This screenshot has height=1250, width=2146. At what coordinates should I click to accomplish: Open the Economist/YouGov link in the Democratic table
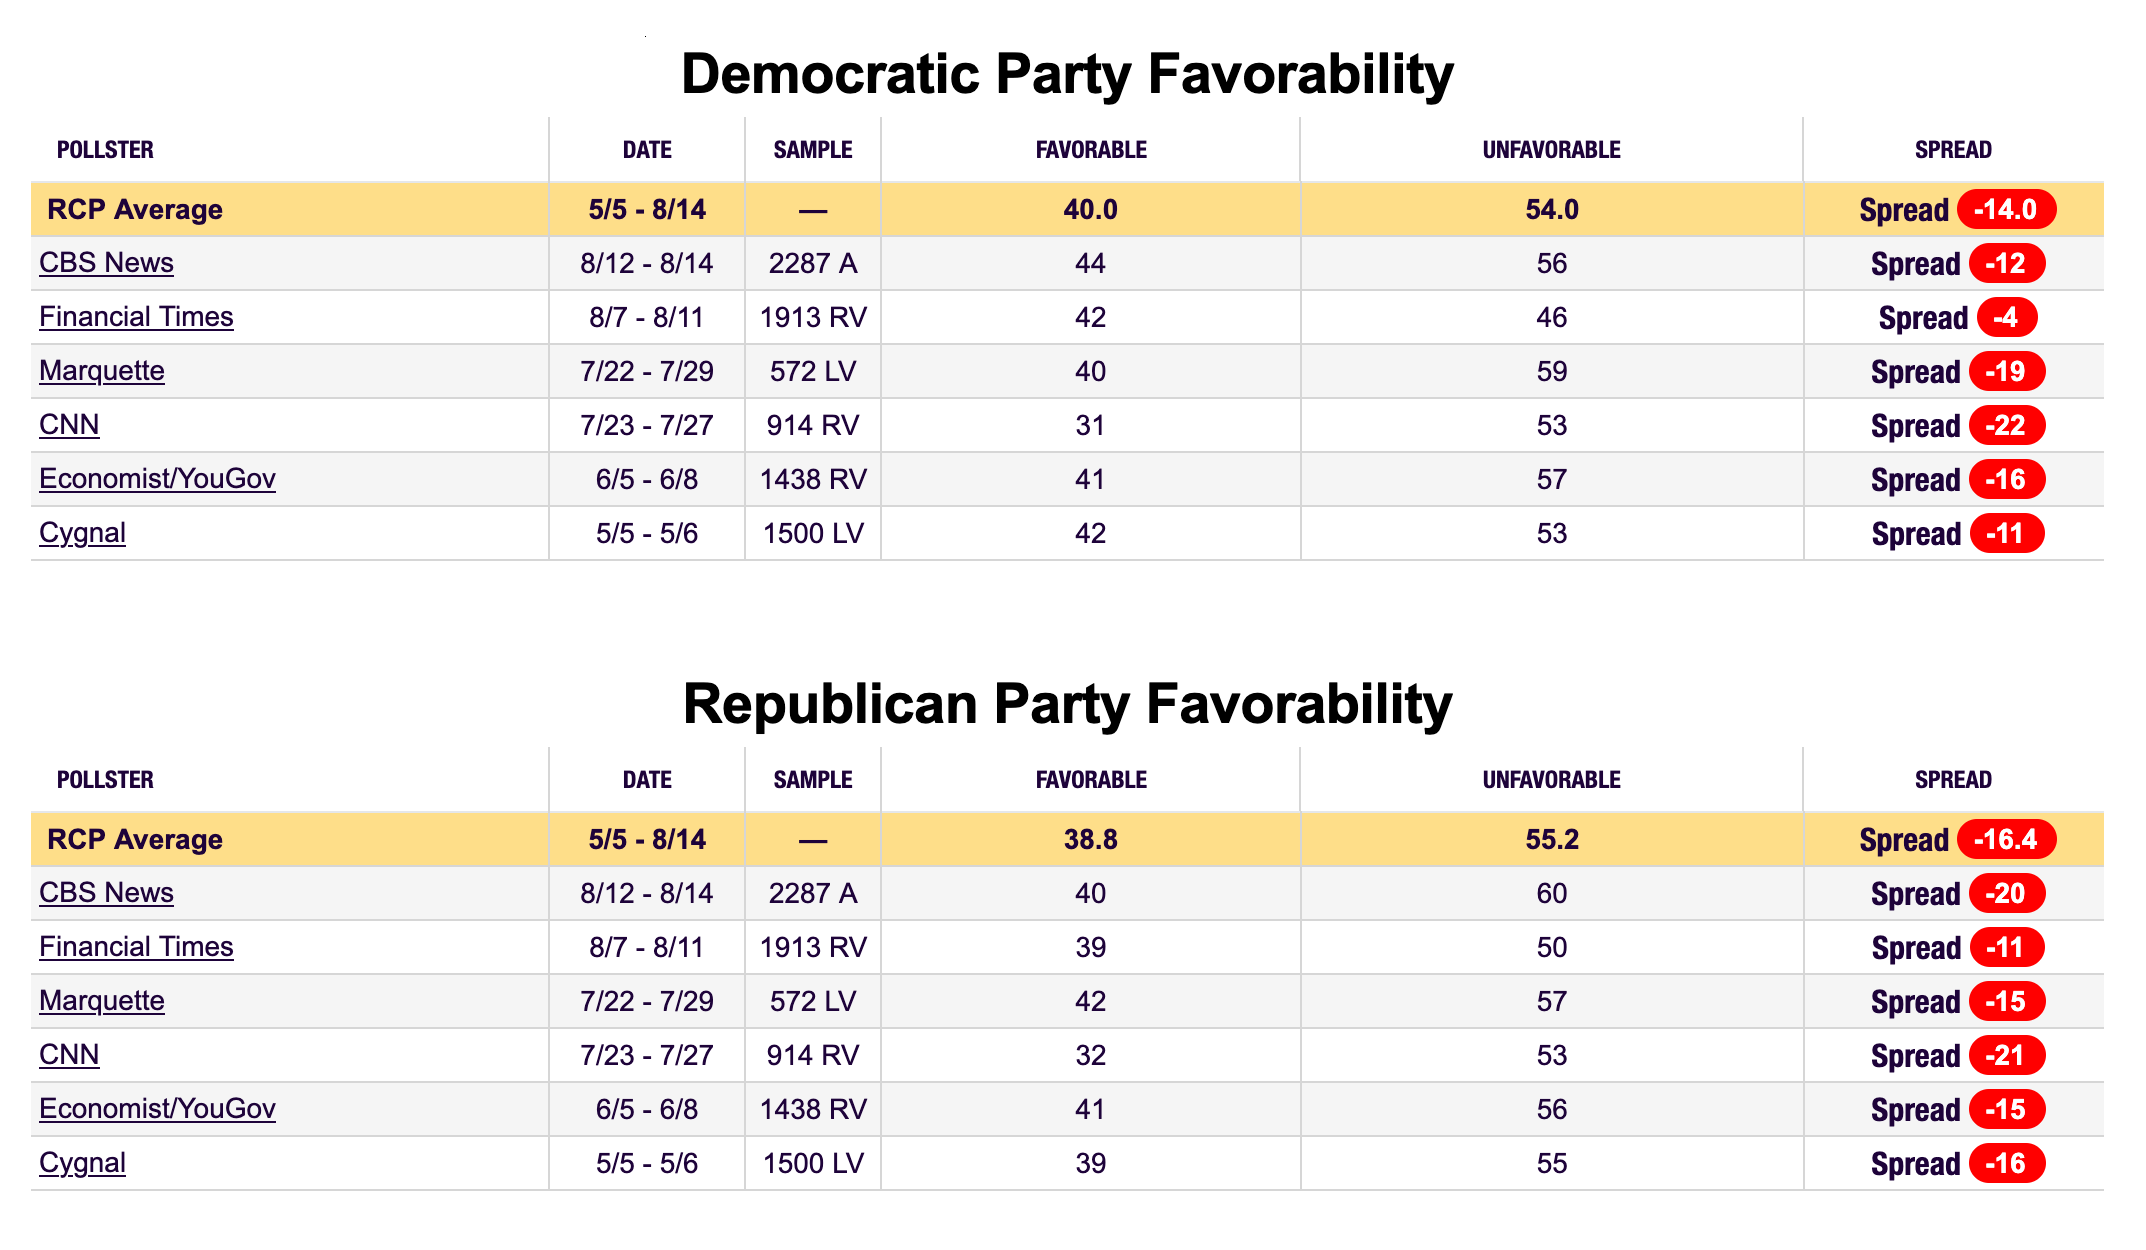click(157, 479)
